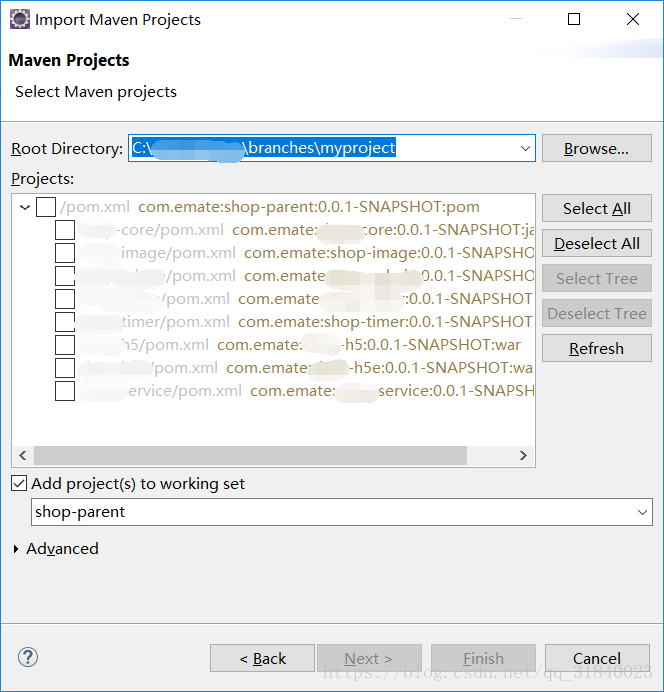Minimize the Import Maven Projects dialog
664x692 pixels.
516,19
